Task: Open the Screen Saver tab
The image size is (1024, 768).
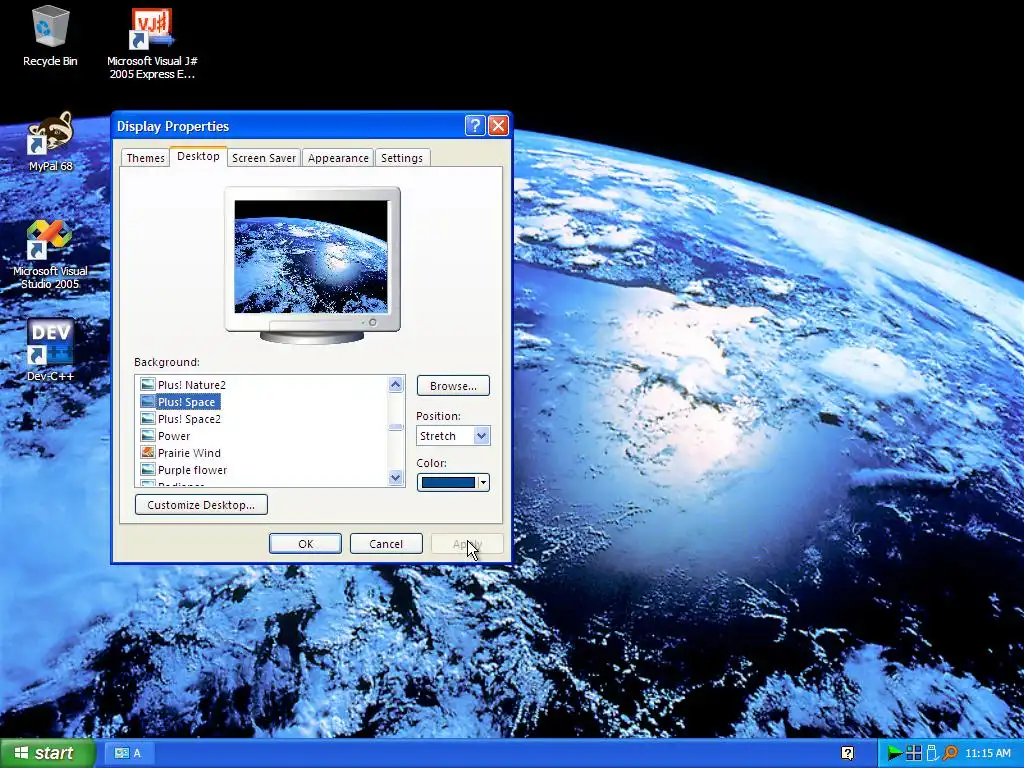Action: click(x=264, y=158)
